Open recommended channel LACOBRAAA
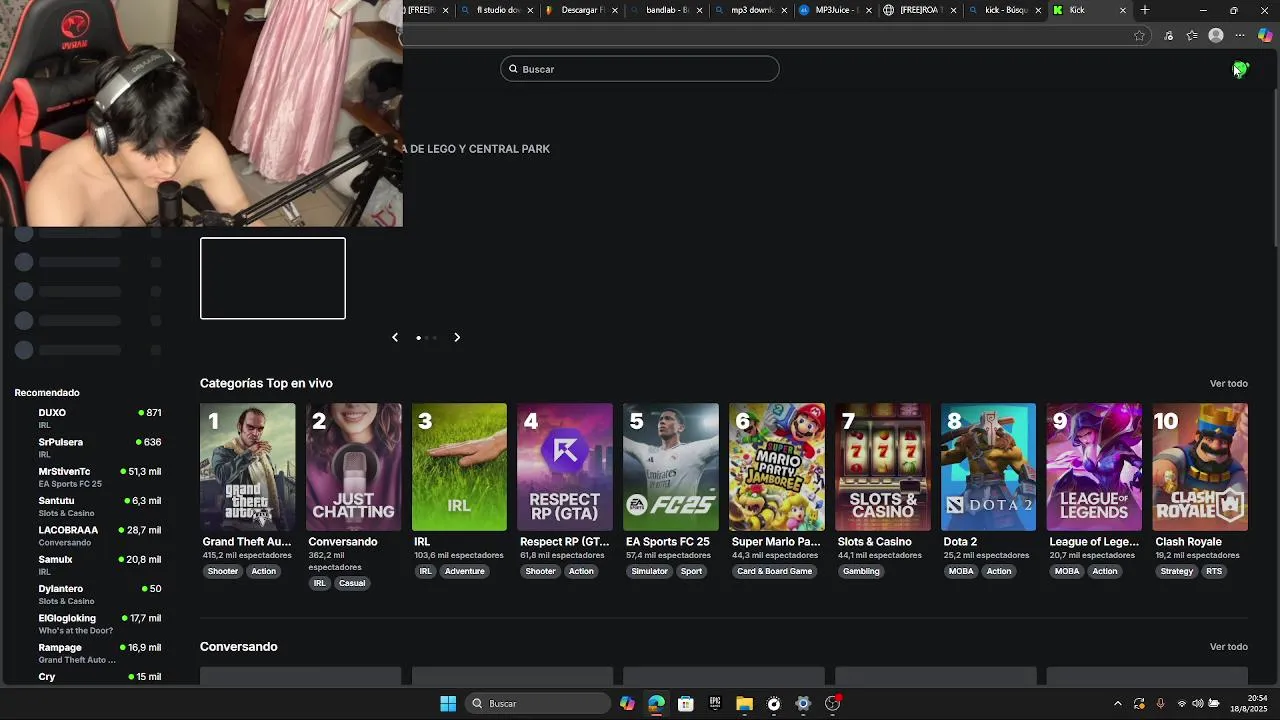This screenshot has height=720, width=1280. 88,536
